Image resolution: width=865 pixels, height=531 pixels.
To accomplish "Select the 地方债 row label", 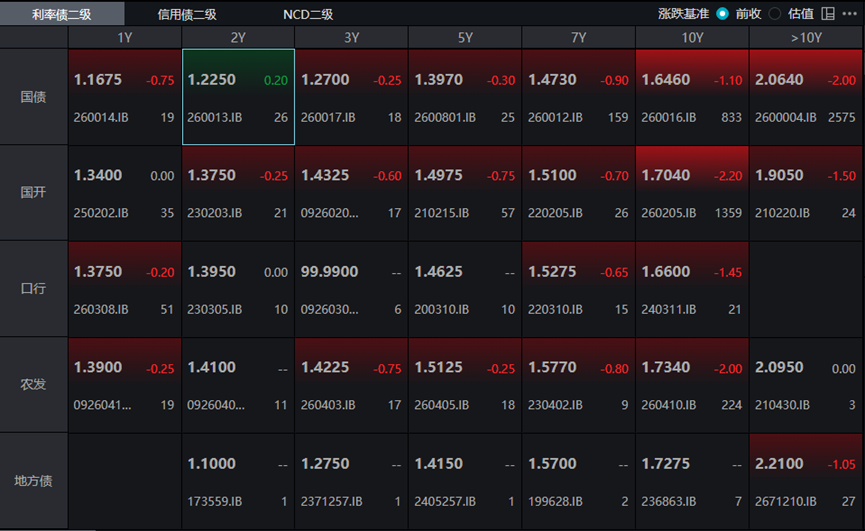I will pyautogui.click(x=33, y=481).
